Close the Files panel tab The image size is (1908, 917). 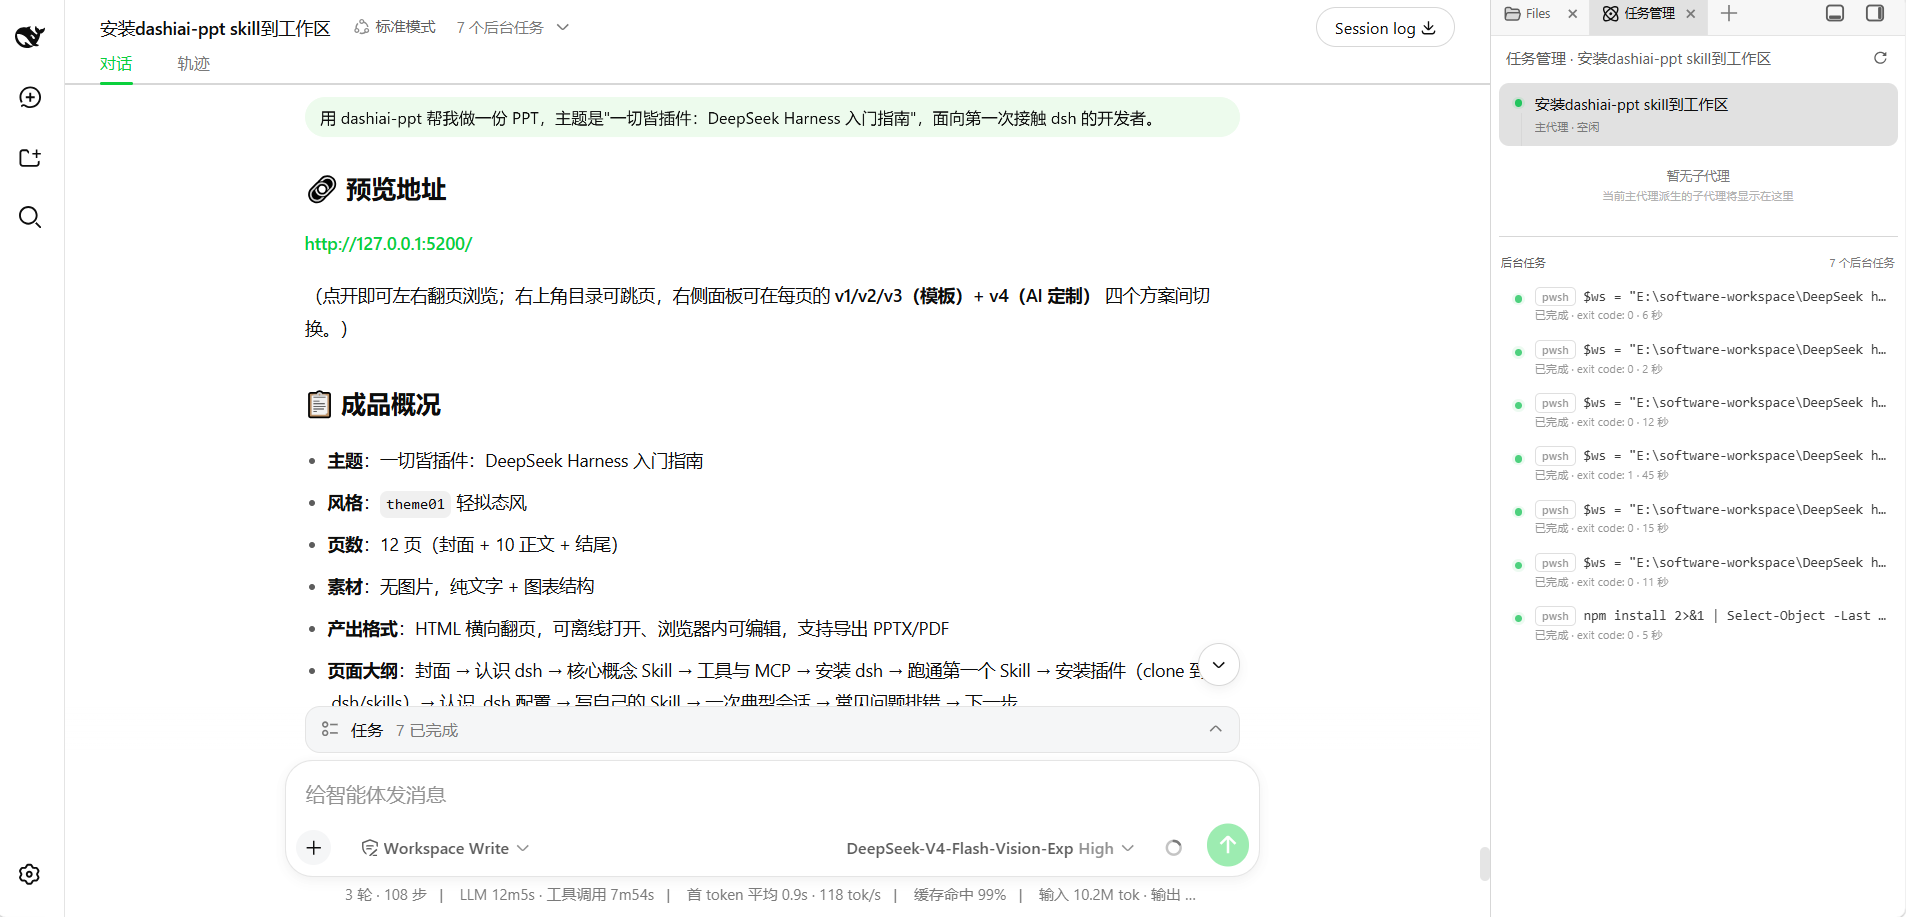pos(1572,14)
